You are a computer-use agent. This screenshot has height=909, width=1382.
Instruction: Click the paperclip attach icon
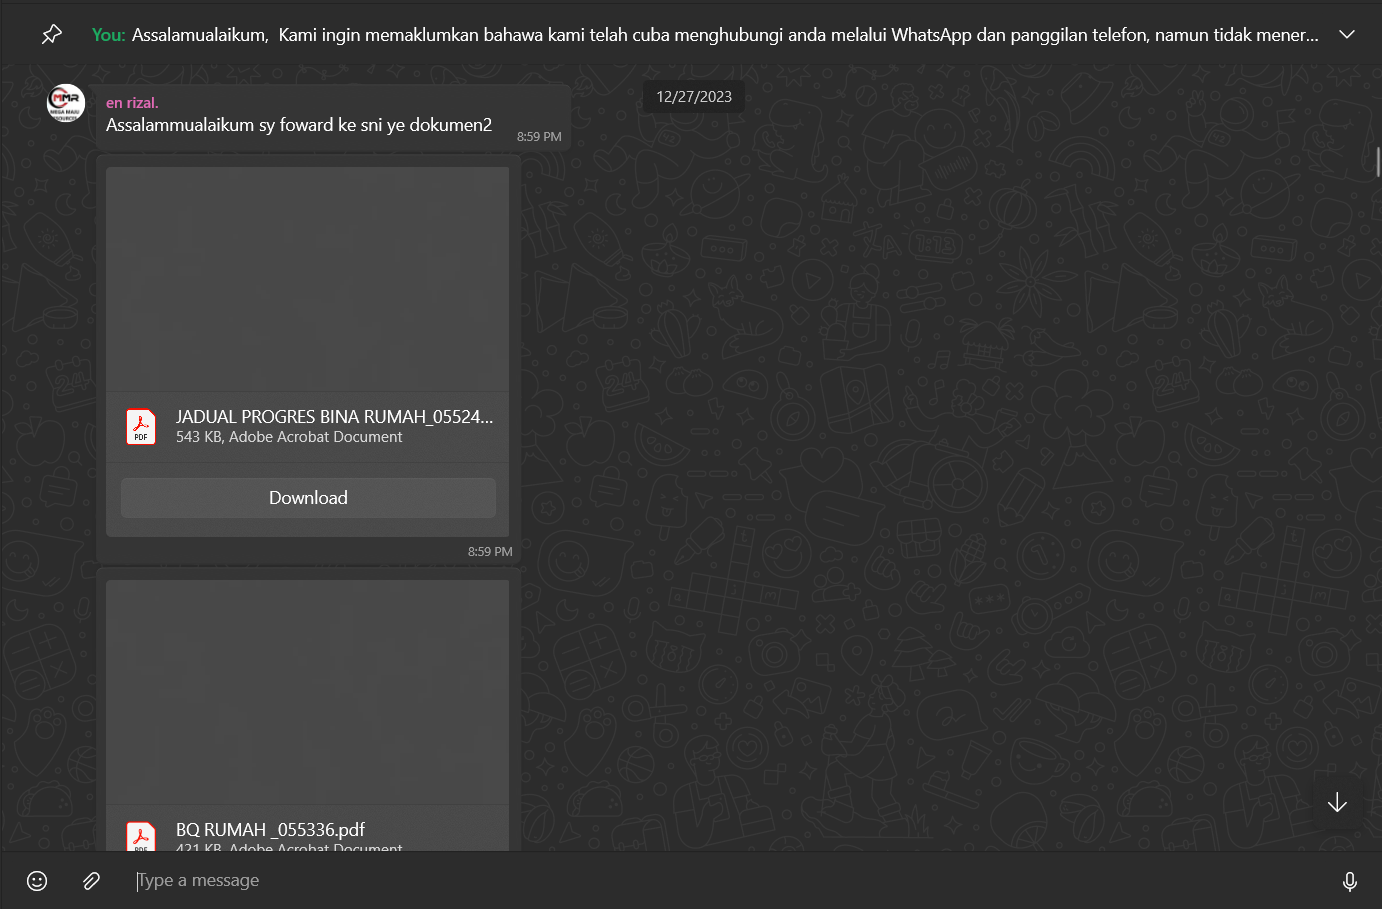(x=91, y=881)
